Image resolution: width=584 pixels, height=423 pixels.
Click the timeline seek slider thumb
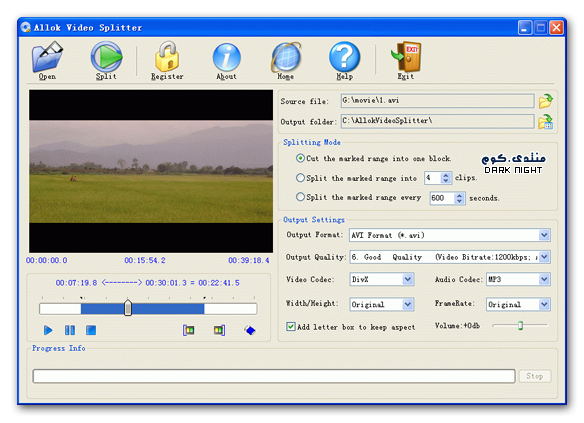point(128,308)
